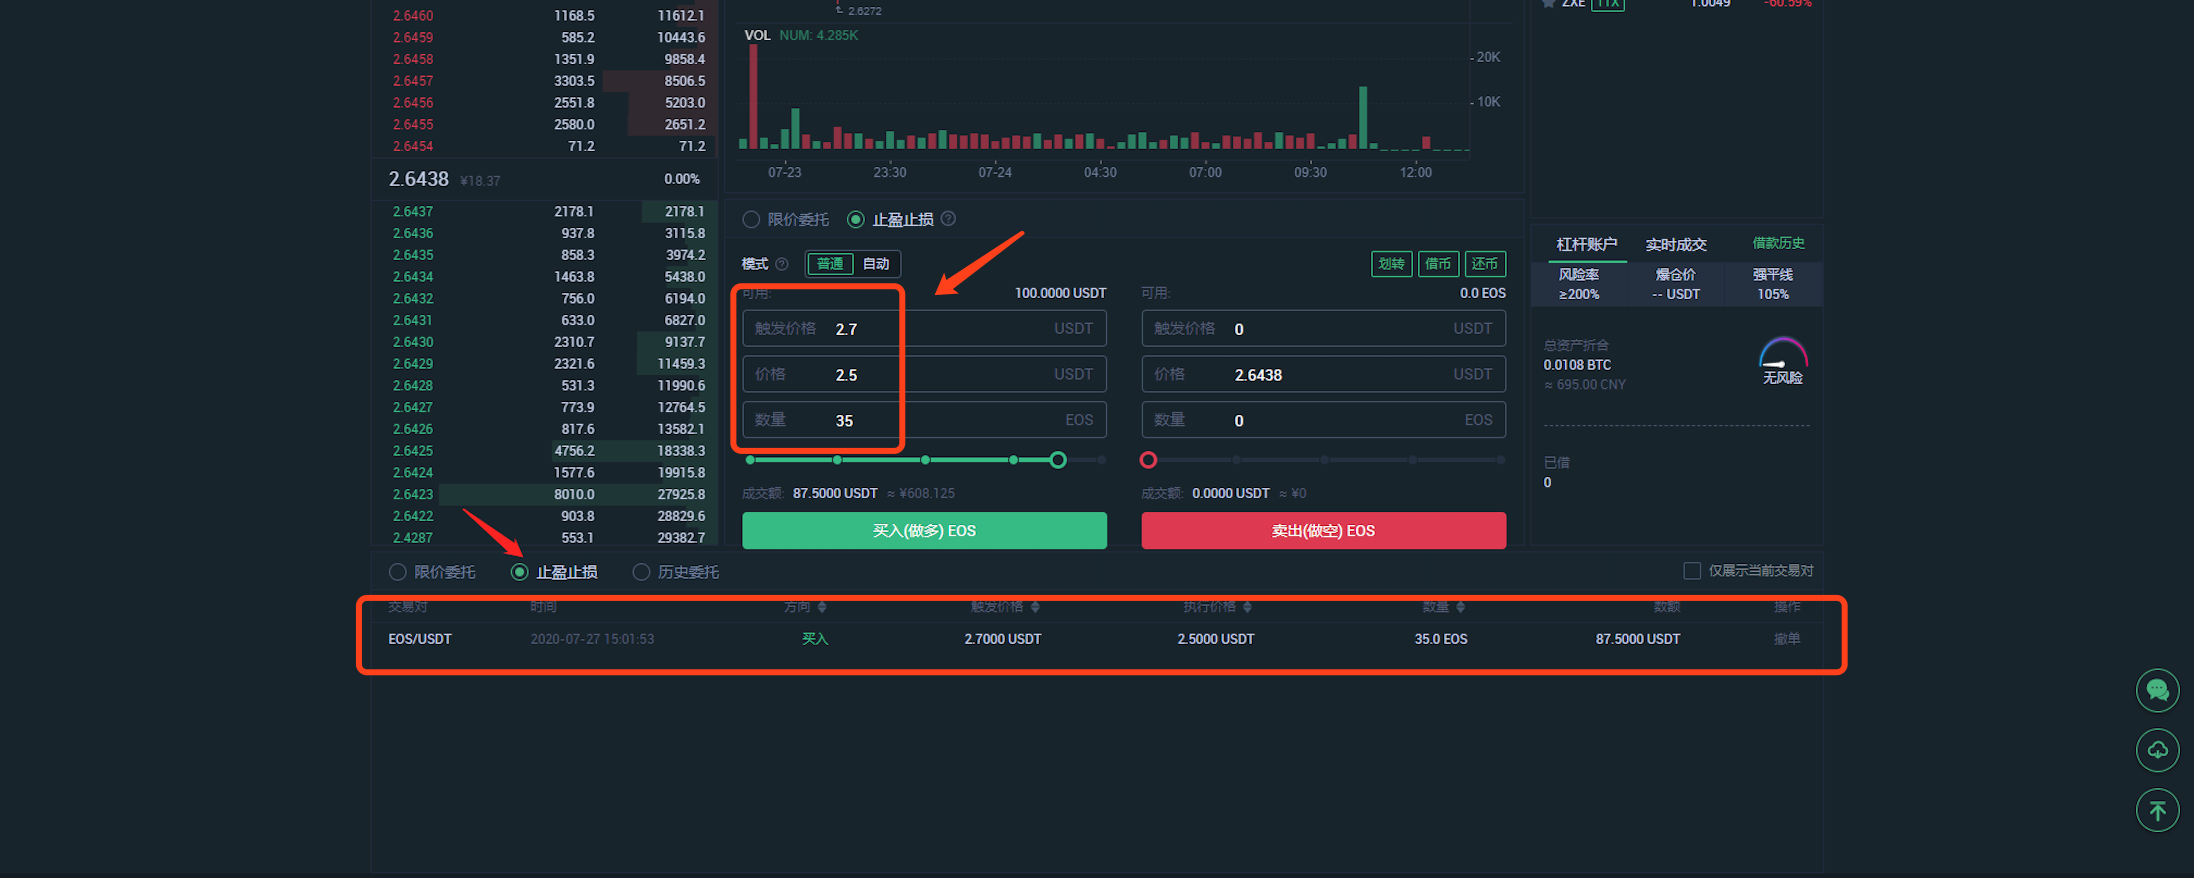Switch mode to 自动
Viewport: 2194px width, 878px height.
pos(876,264)
